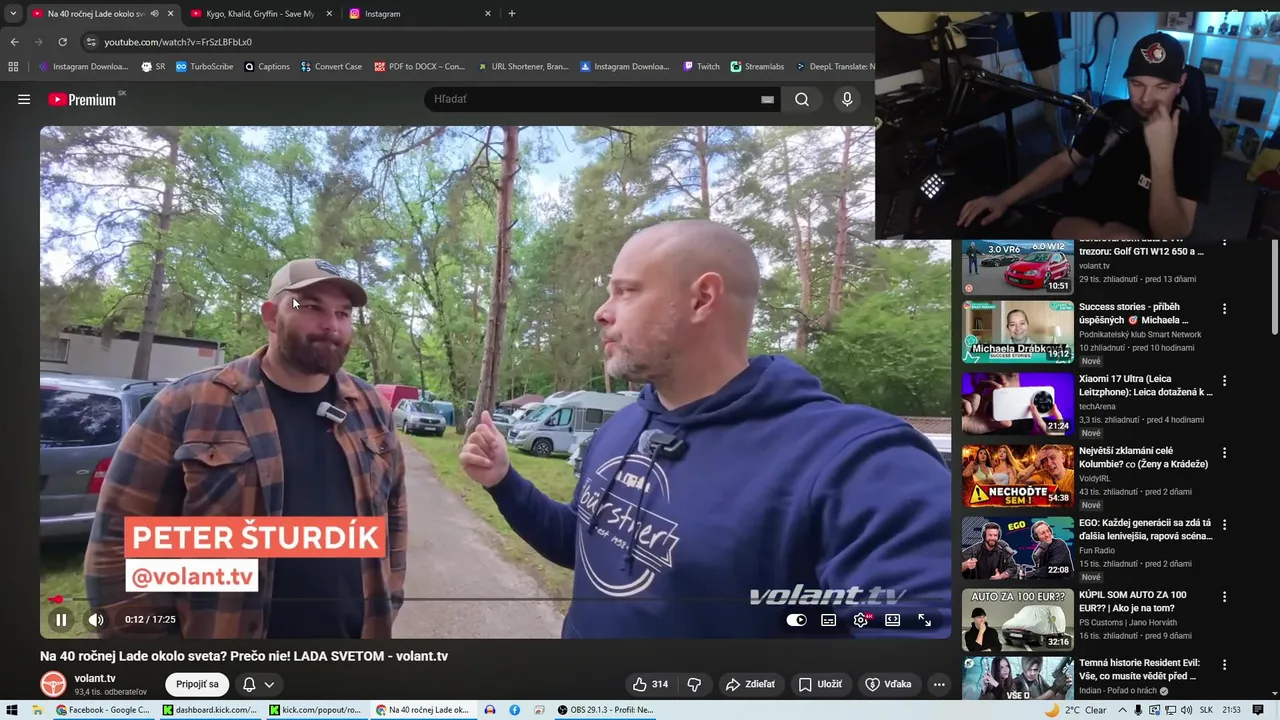This screenshot has height=720, width=1280.
Task: Pause the video playback
Action: point(61,620)
